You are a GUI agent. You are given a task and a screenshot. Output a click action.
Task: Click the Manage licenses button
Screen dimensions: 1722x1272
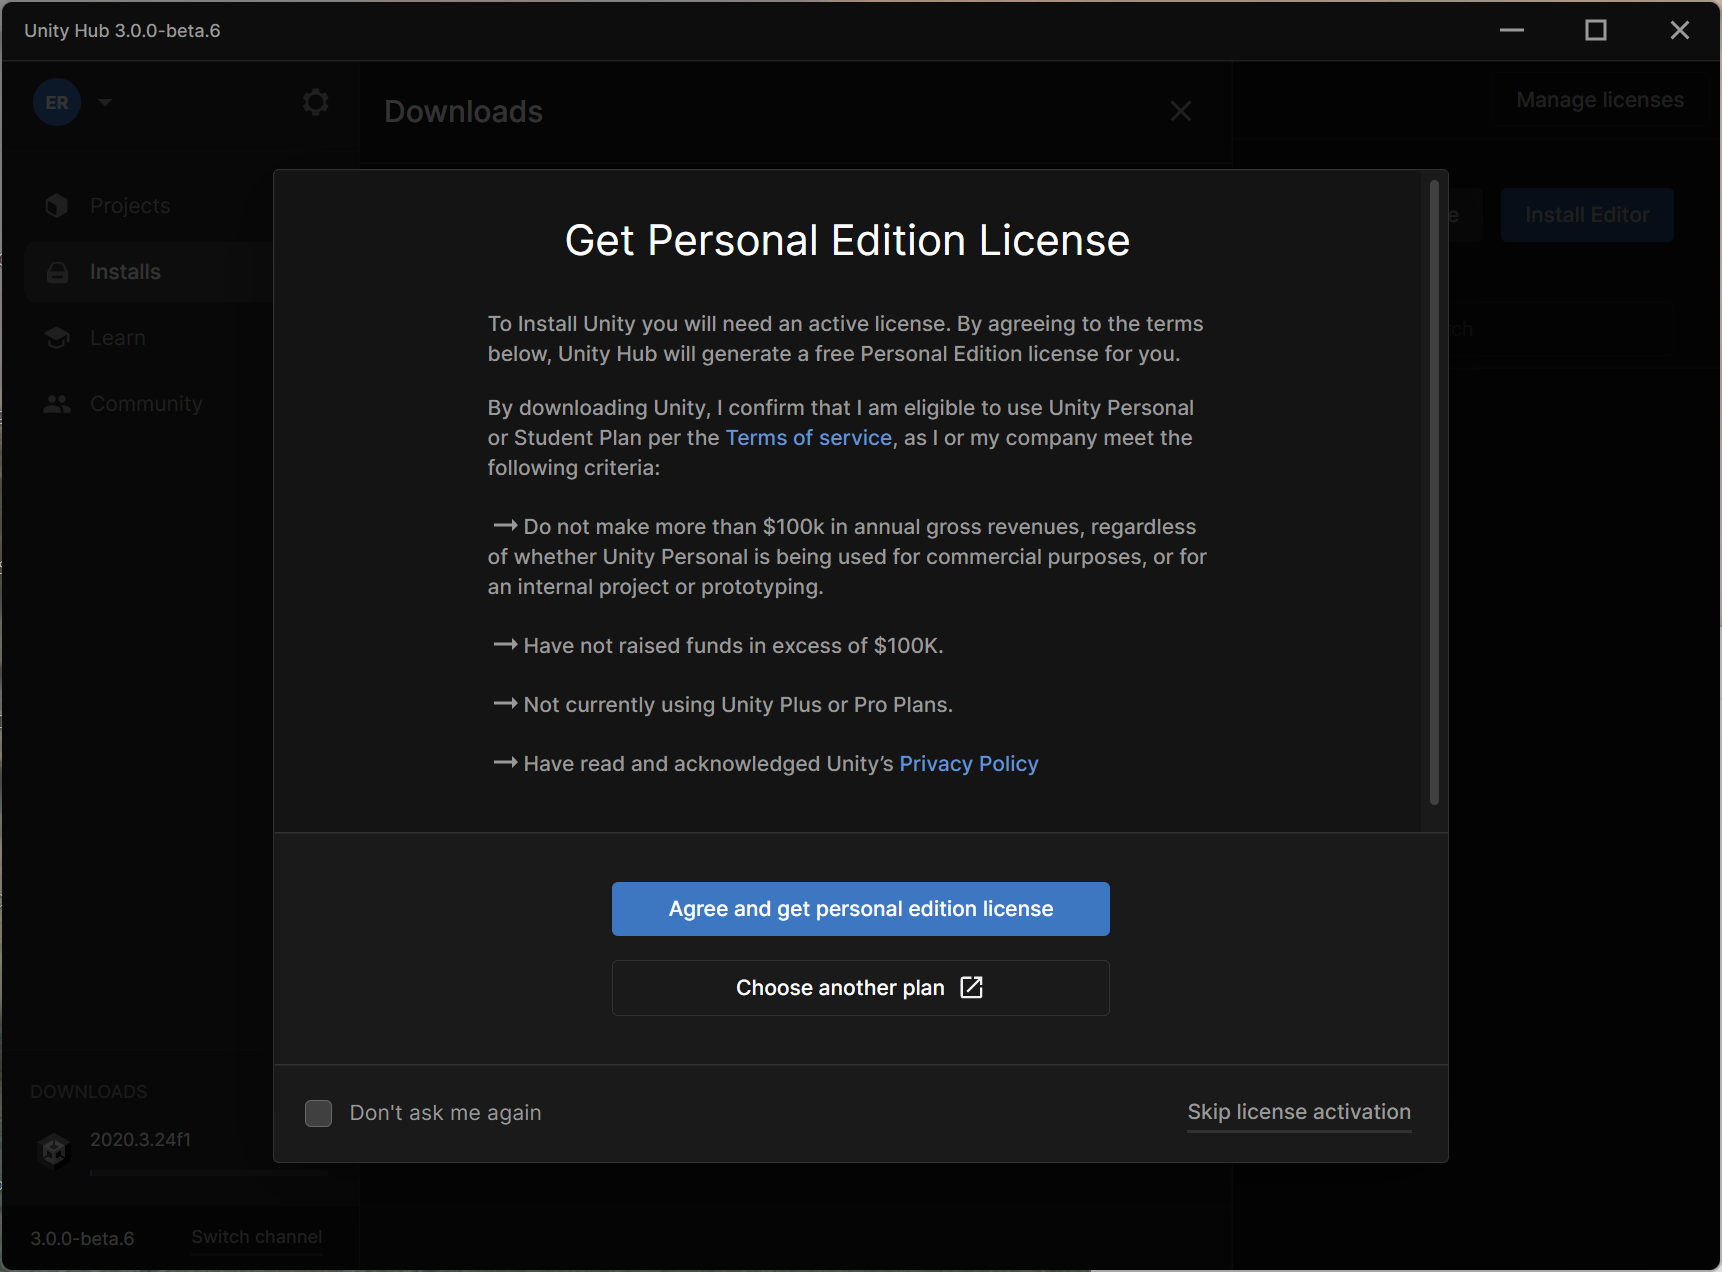(1599, 100)
